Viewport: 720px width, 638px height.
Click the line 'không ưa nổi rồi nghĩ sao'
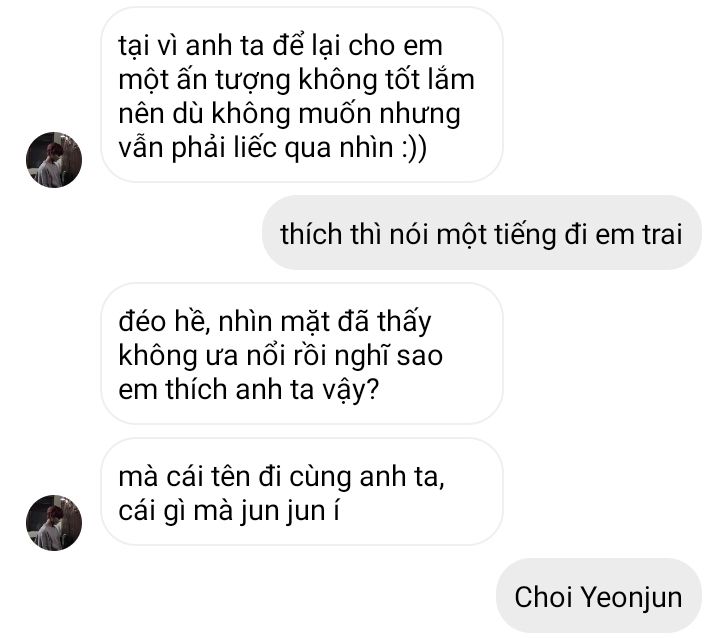[281, 356]
